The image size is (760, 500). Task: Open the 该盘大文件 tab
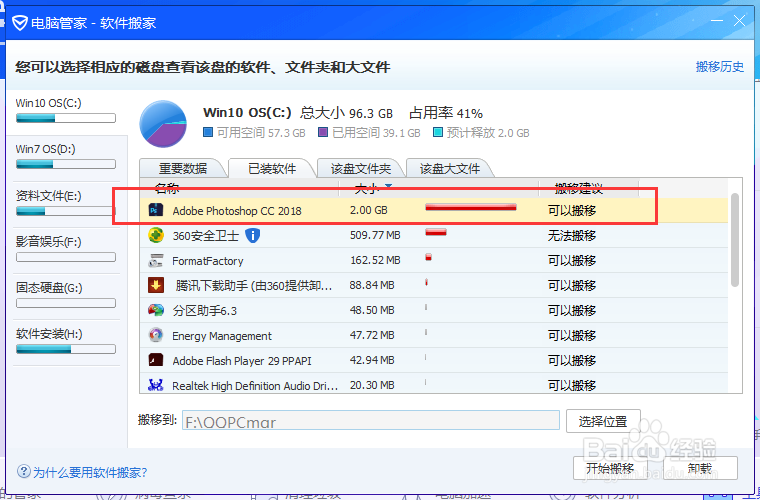point(450,168)
